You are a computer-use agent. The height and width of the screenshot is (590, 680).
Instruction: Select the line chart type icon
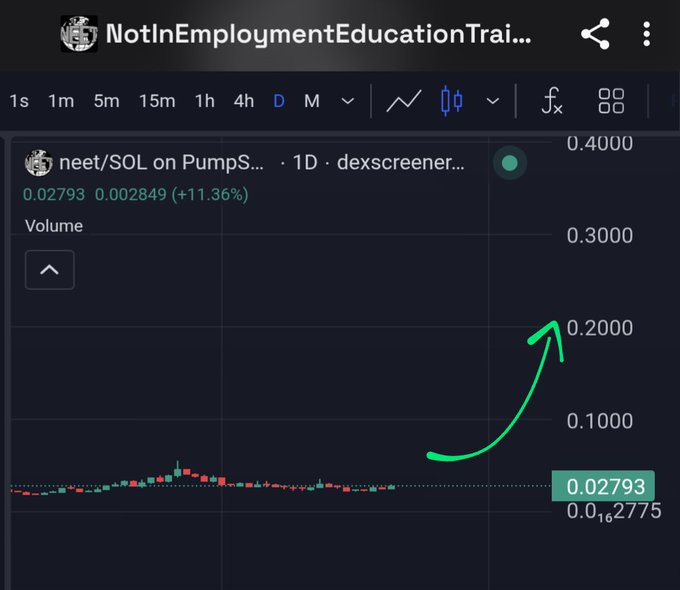click(403, 101)
